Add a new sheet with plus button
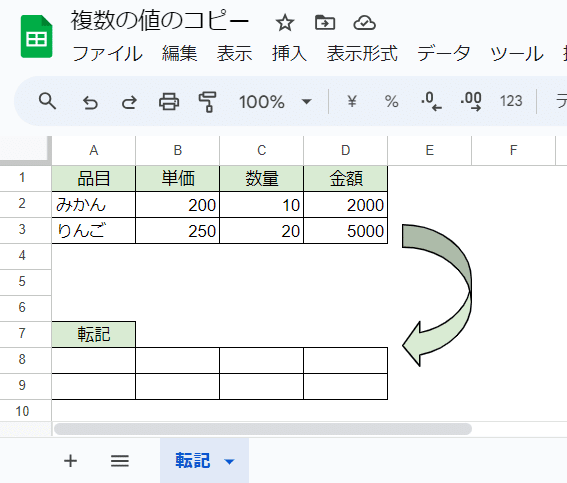This screenshot has width=567, height=483. pos(70,461)
